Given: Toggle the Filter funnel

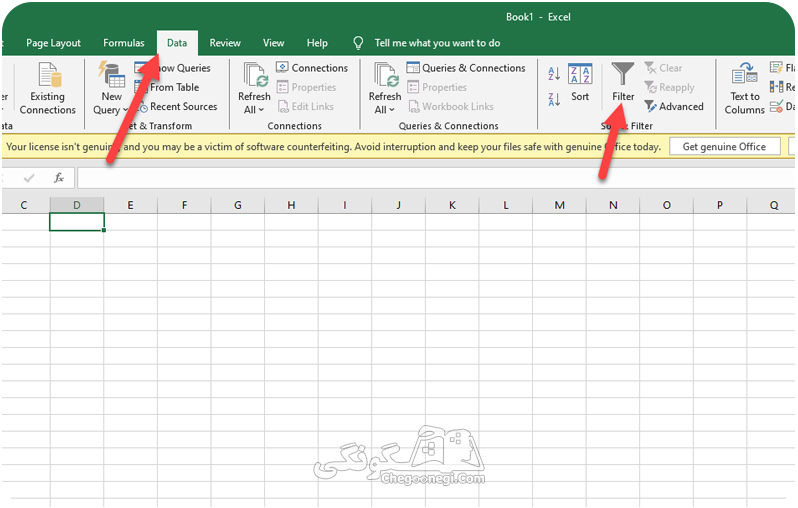Looking at the screenshot, I should pos(623,82).
